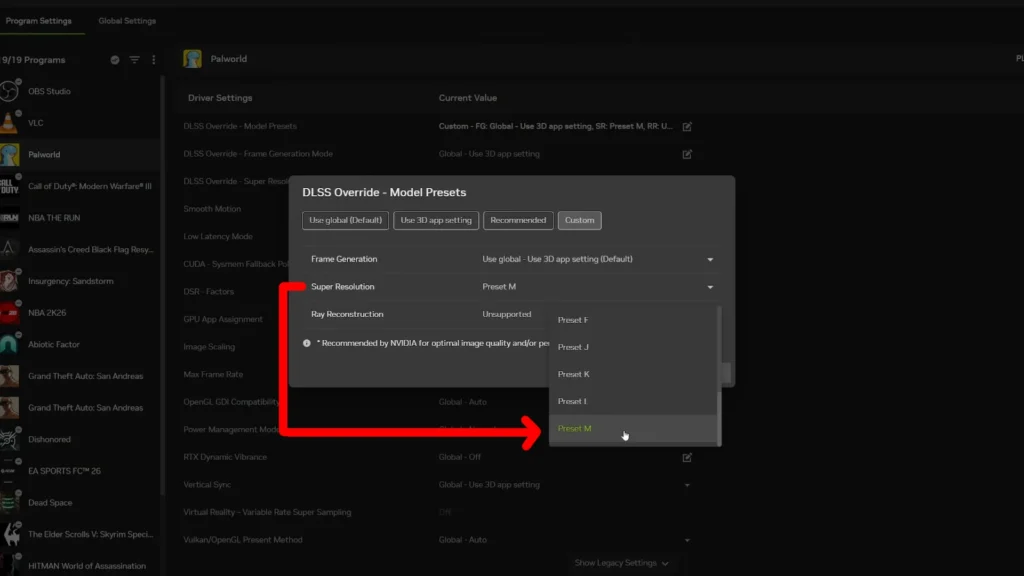Choose Preset J from the list

pyautogui.click(x=633, y=347)
